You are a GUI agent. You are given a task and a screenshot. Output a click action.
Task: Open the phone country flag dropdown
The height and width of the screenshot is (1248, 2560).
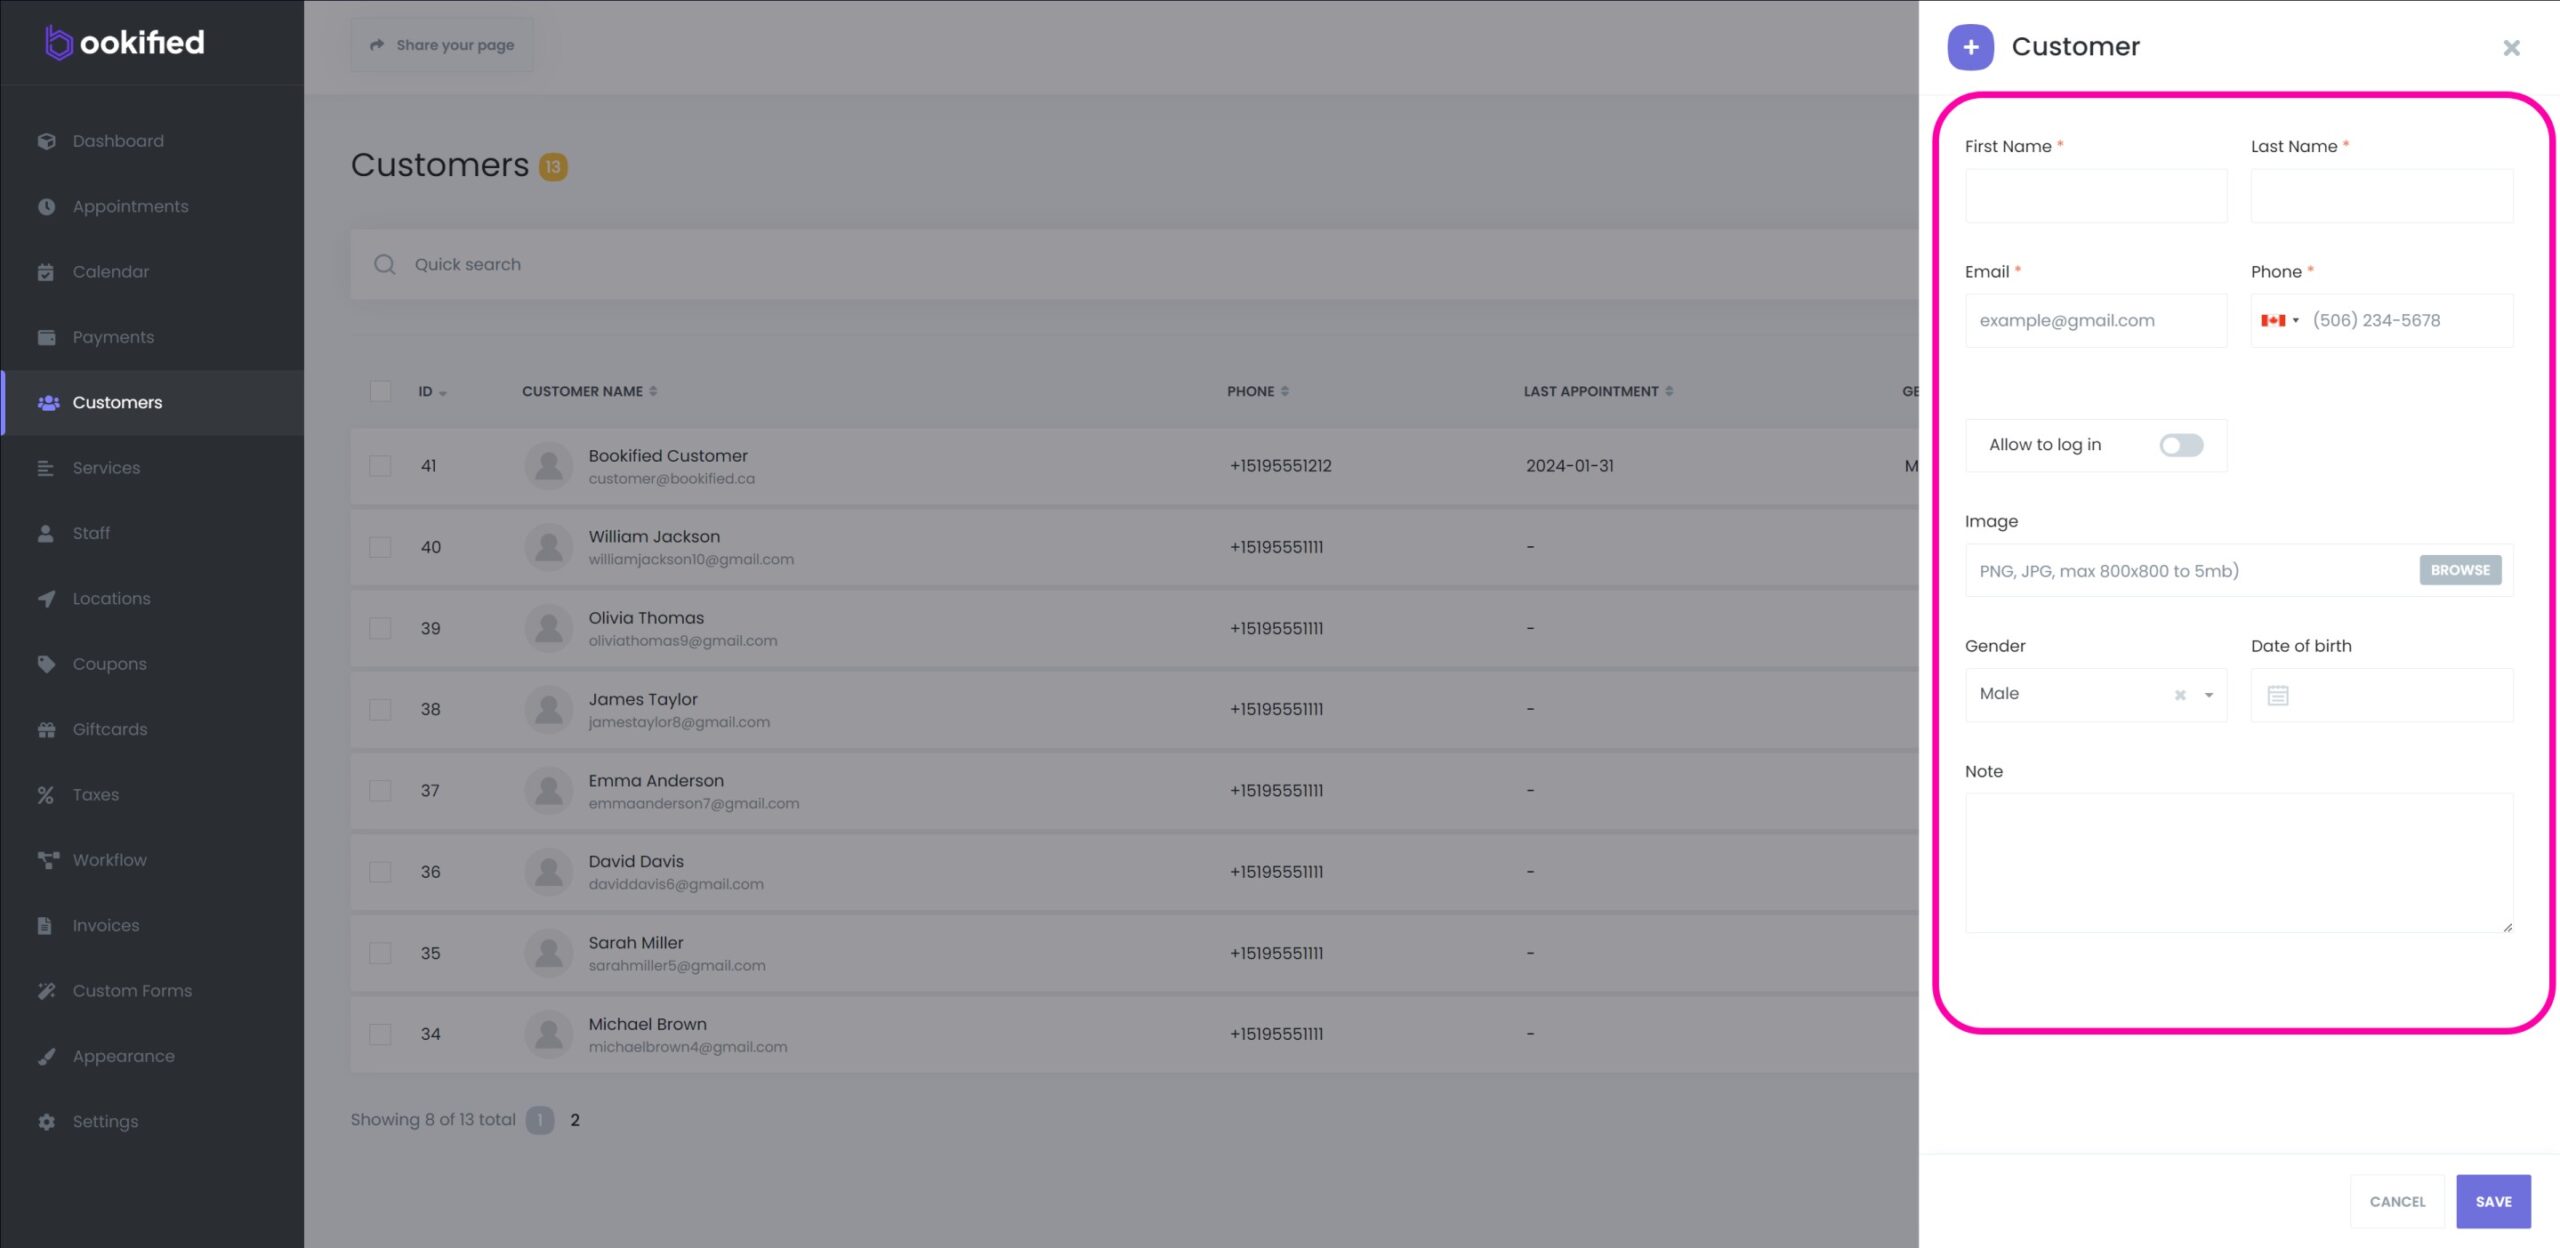click(x=2280, y=321)
